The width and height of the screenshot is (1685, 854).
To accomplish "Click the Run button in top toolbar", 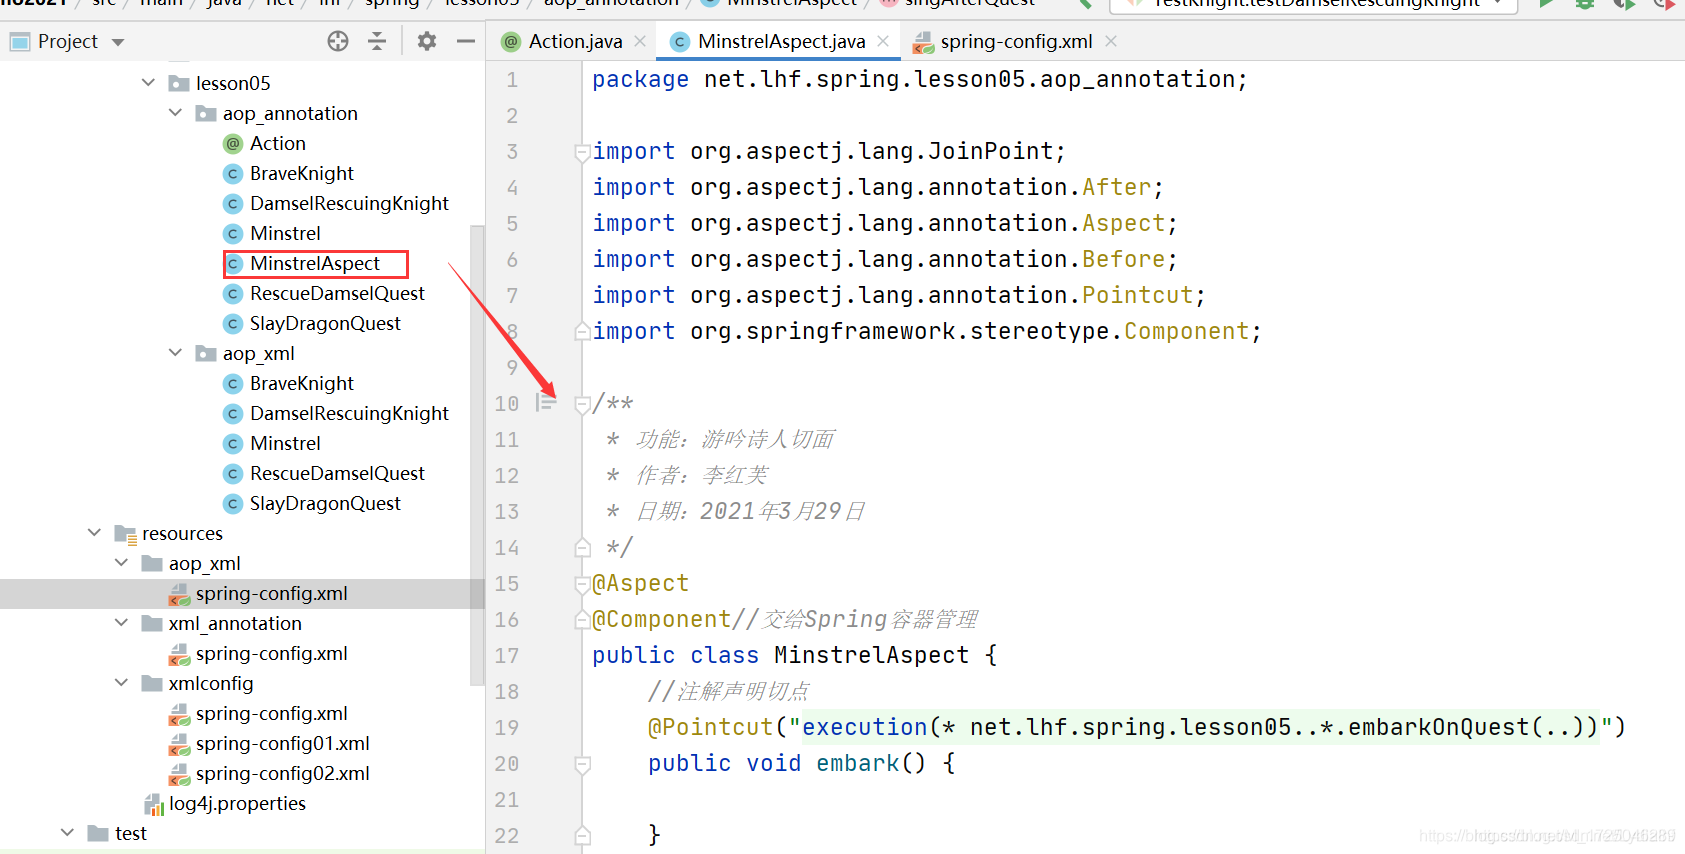I will 1546,4.
